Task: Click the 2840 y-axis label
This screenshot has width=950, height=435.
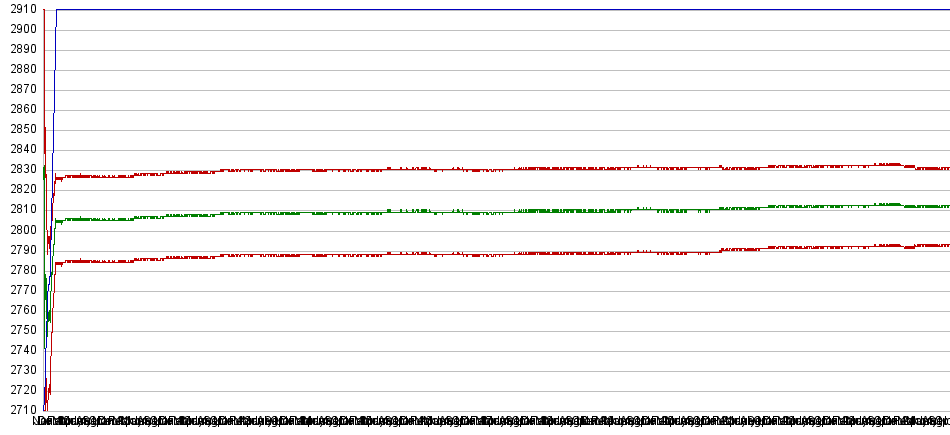Action: pos(22,149)
